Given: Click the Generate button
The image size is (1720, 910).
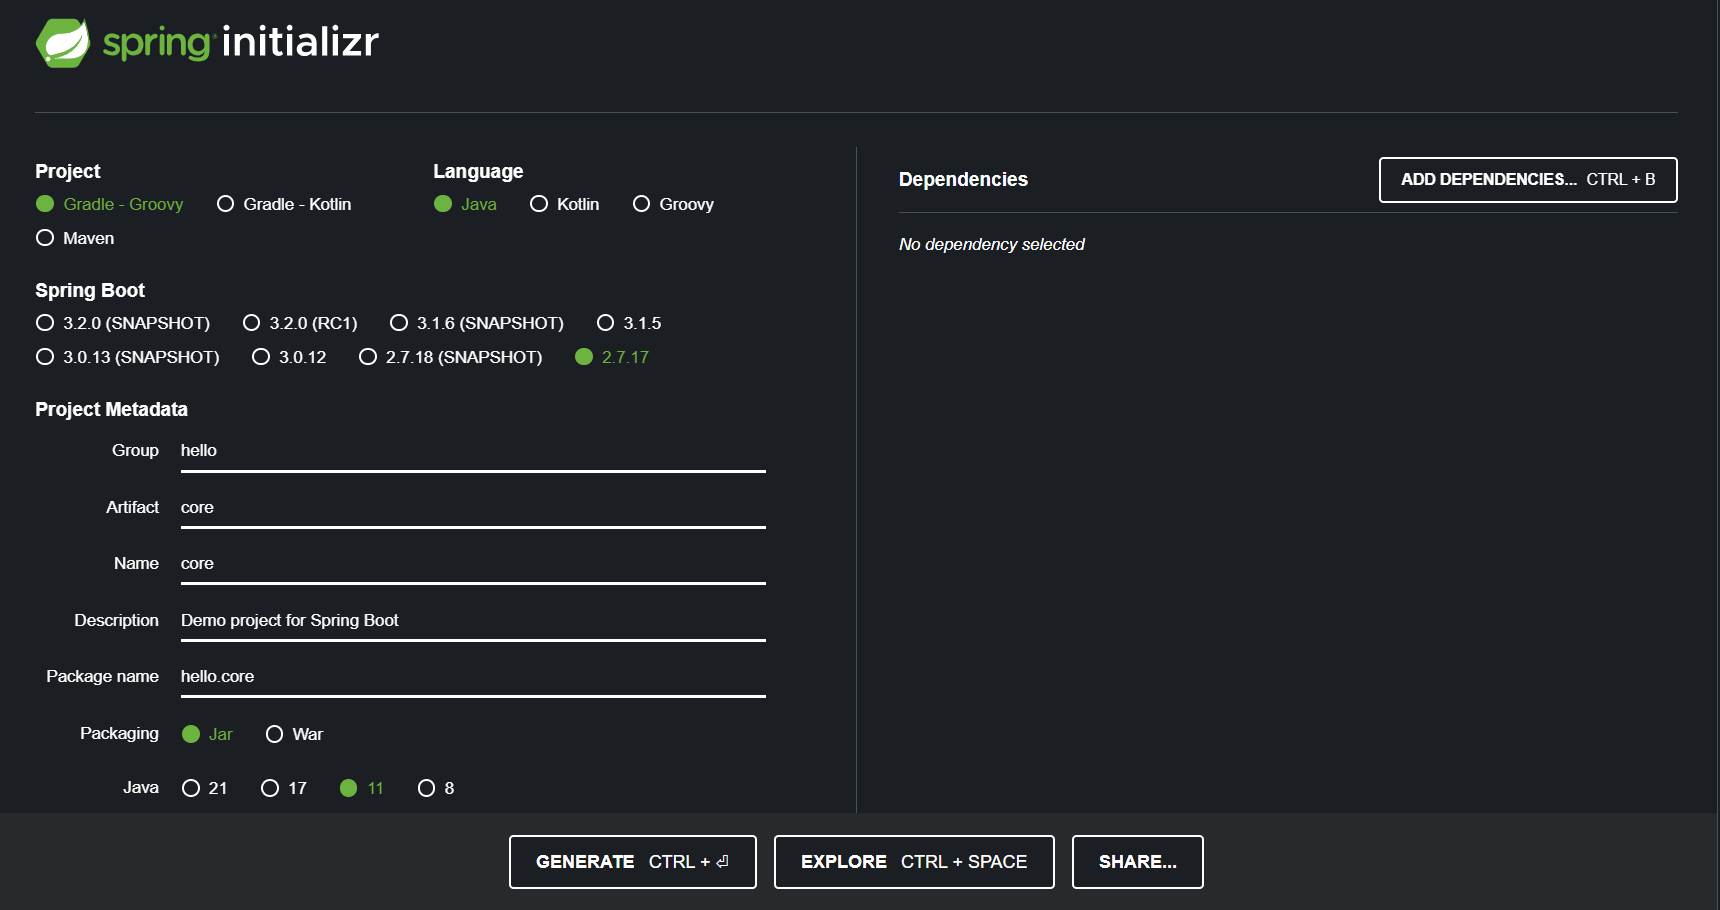Looking at the screenshot, I should (633, 862).
